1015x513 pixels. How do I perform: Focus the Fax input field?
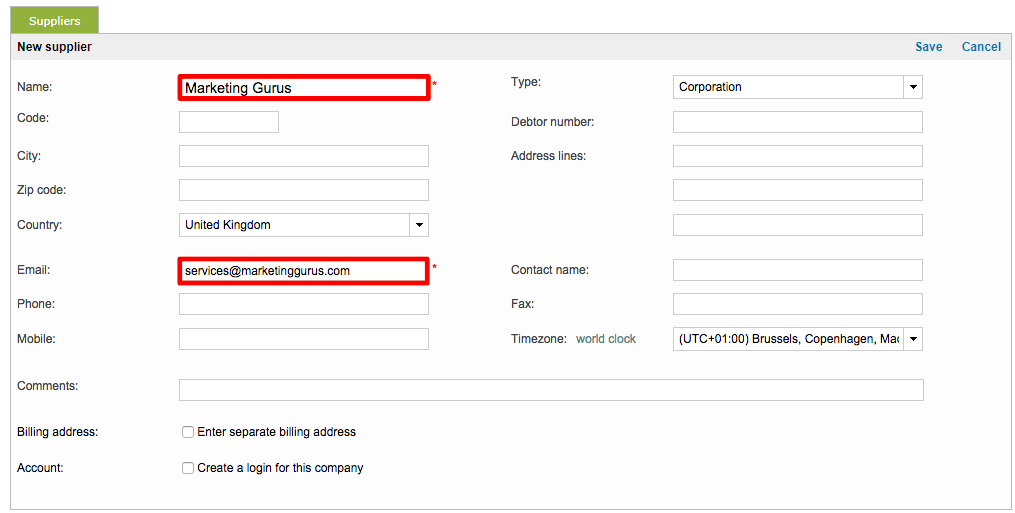pos(797,304)
